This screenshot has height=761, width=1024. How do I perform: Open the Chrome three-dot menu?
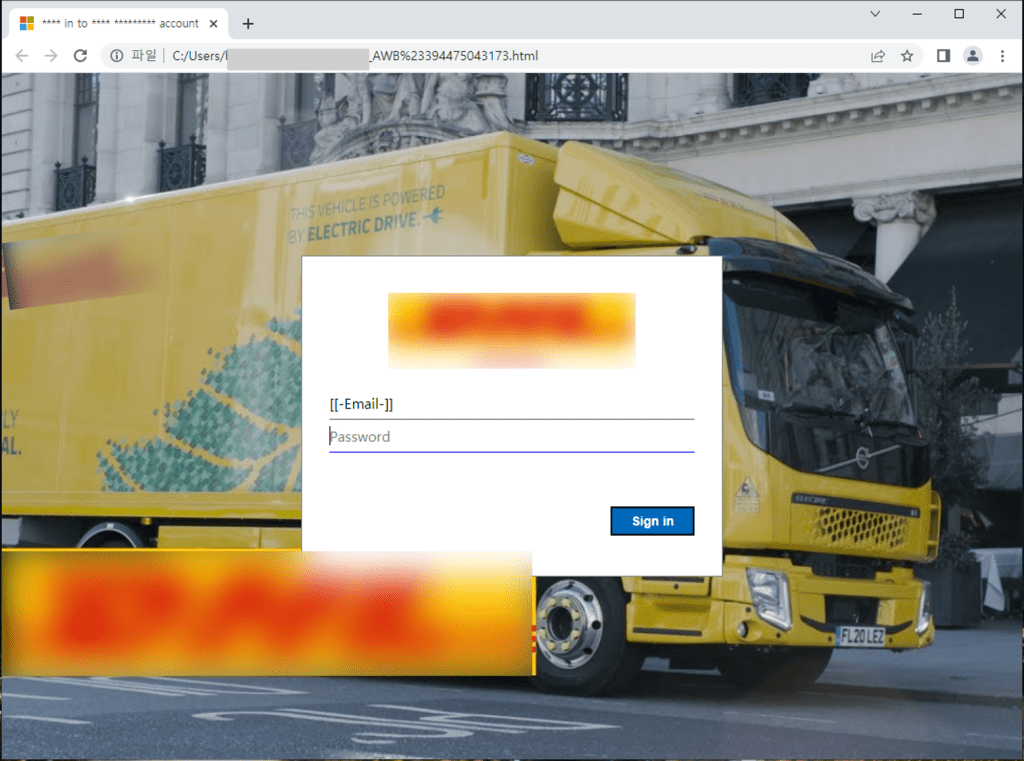tap(1002, 56)
